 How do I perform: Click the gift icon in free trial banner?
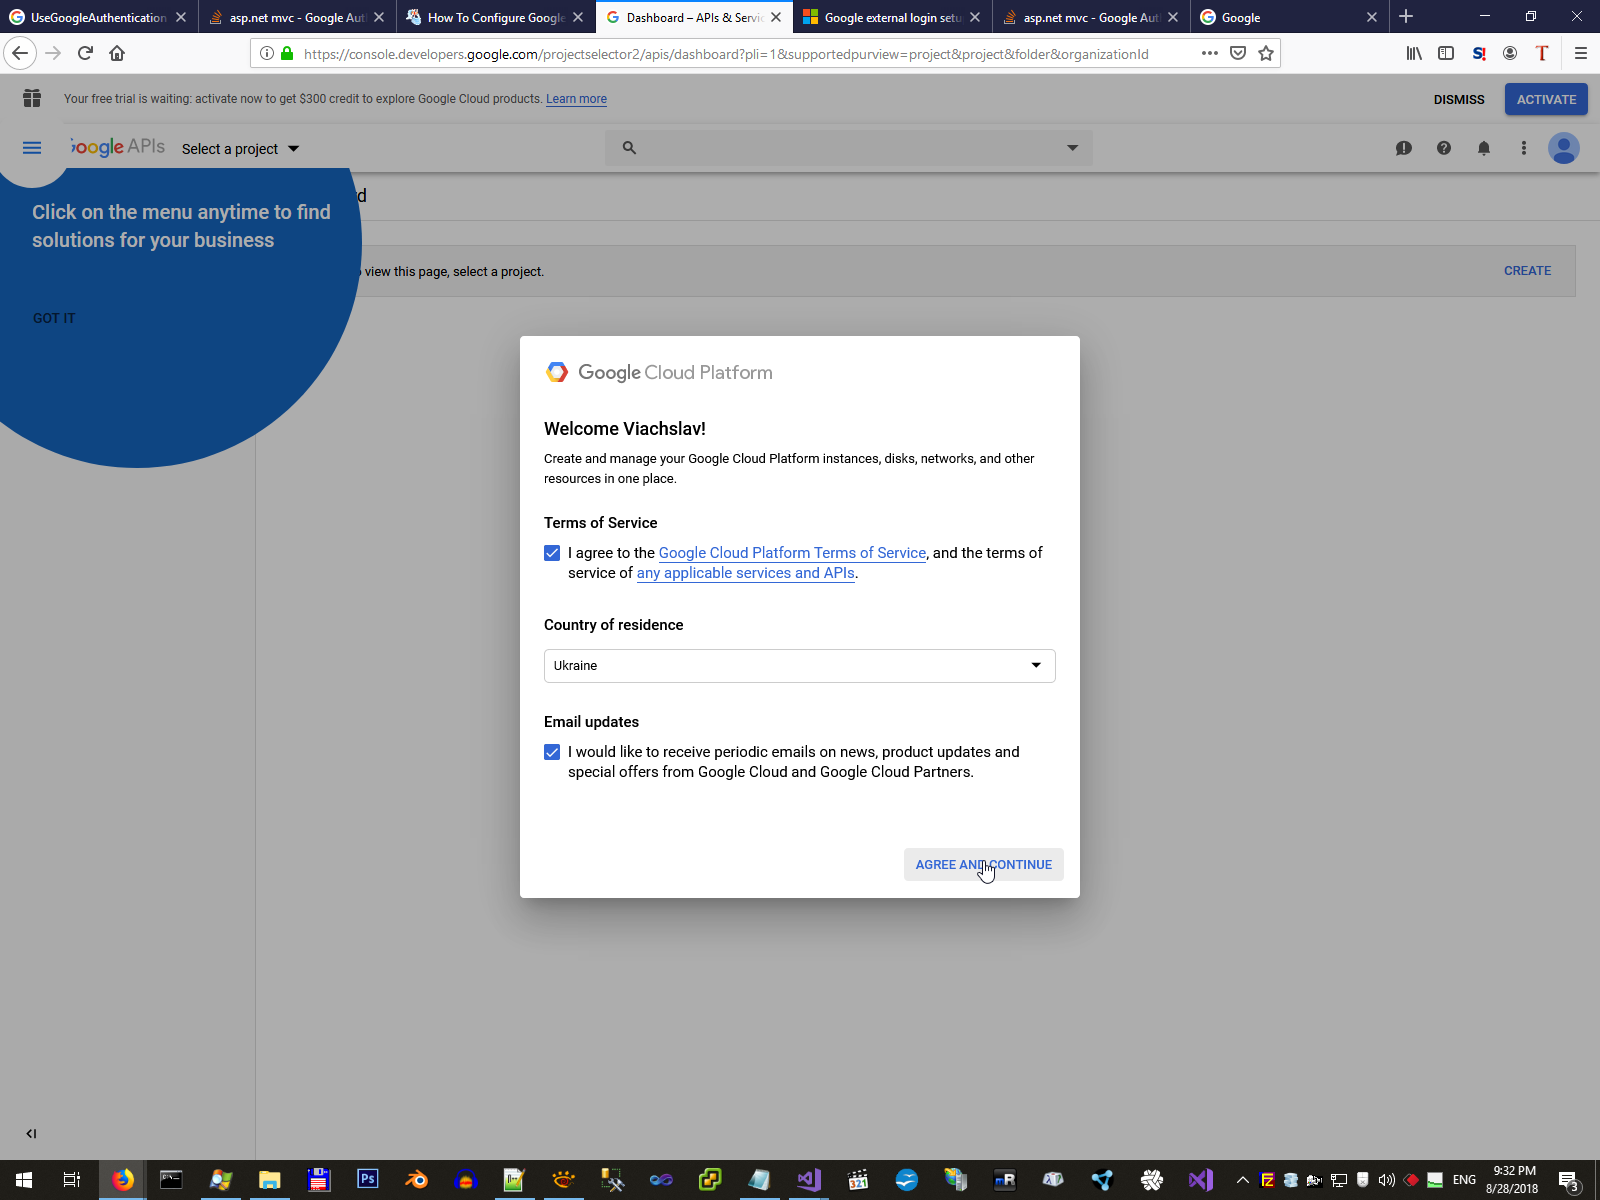coord(32,98)
